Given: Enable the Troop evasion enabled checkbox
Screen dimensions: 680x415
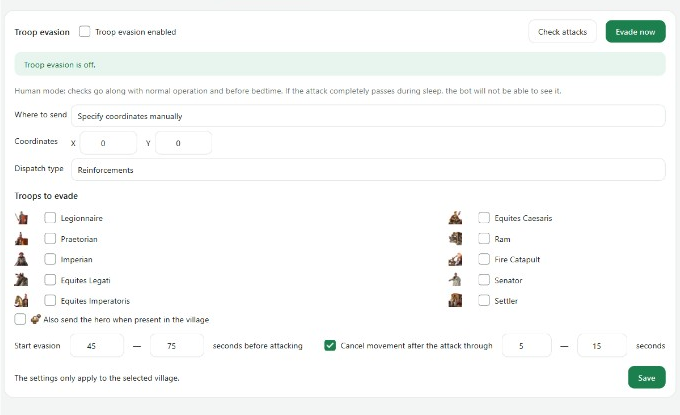Looking at the screenshot, I should 85,32.
